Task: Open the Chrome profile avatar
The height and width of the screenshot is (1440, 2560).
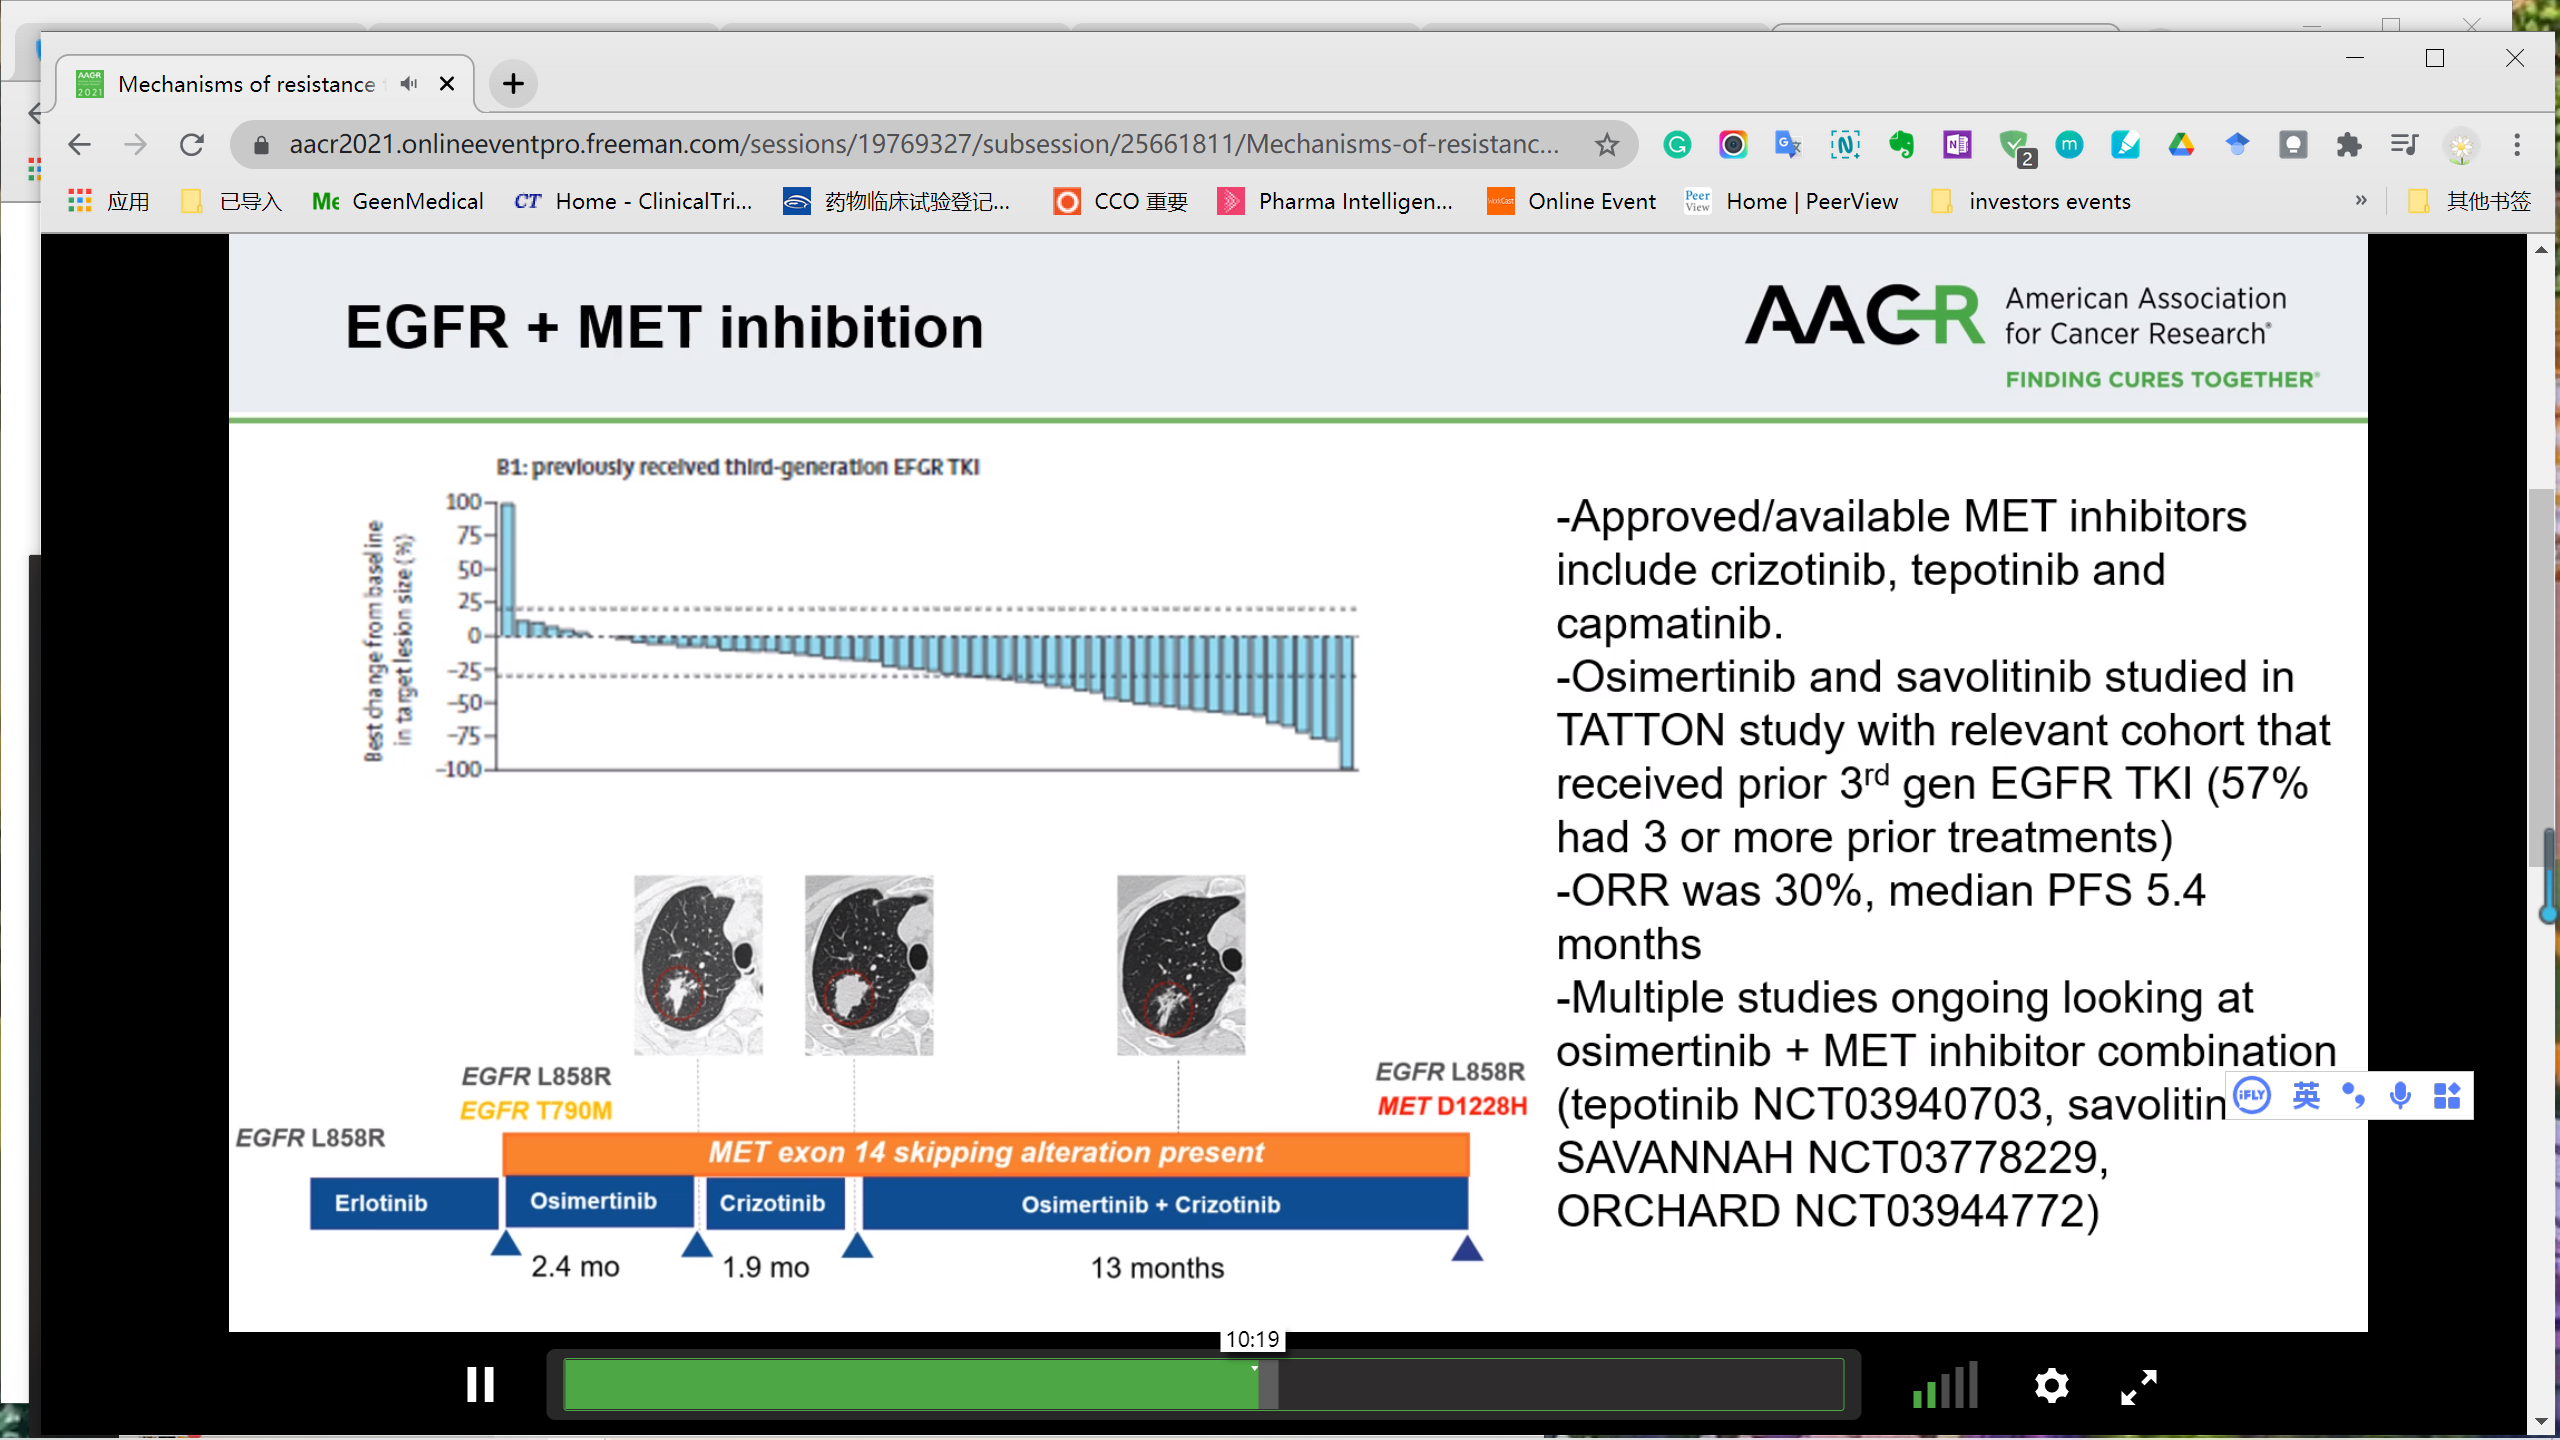Action: tap(2461, 145)
